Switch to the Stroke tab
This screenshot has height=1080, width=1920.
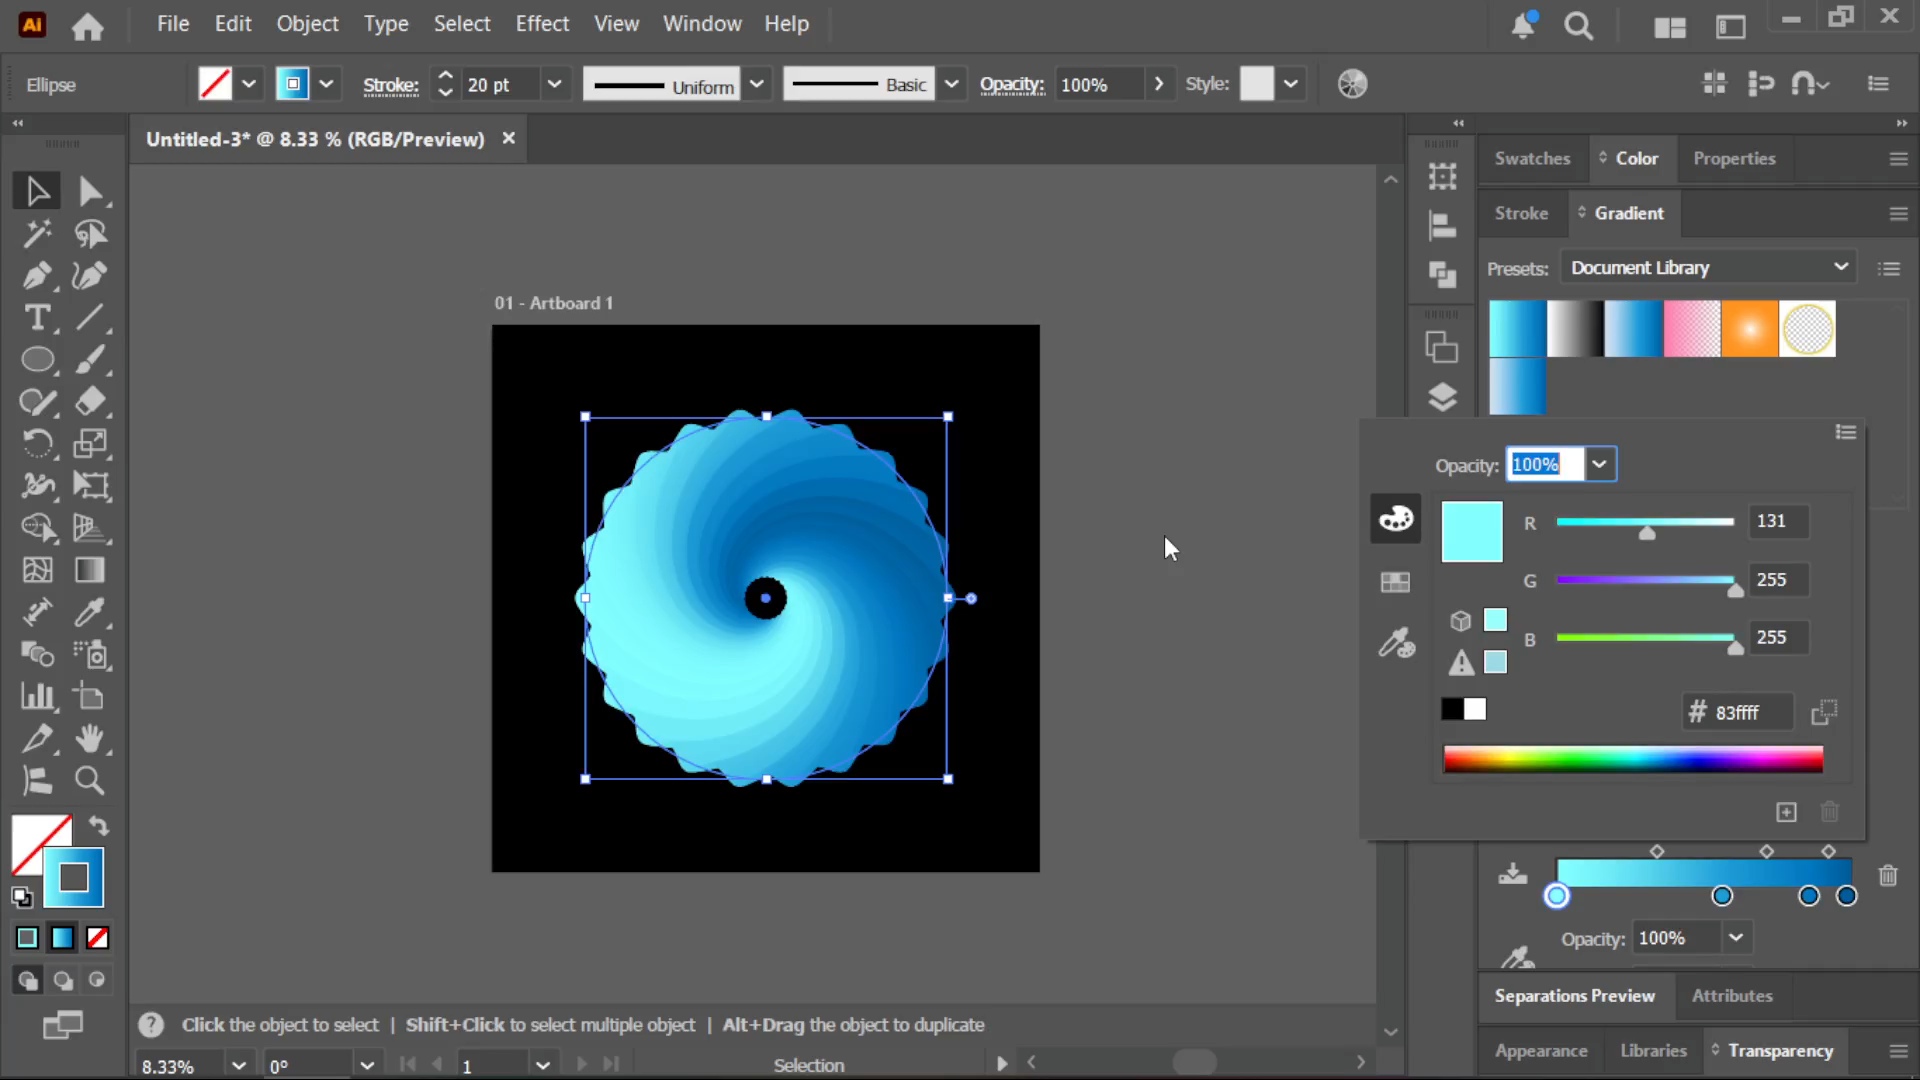[x=1521, y=213]
